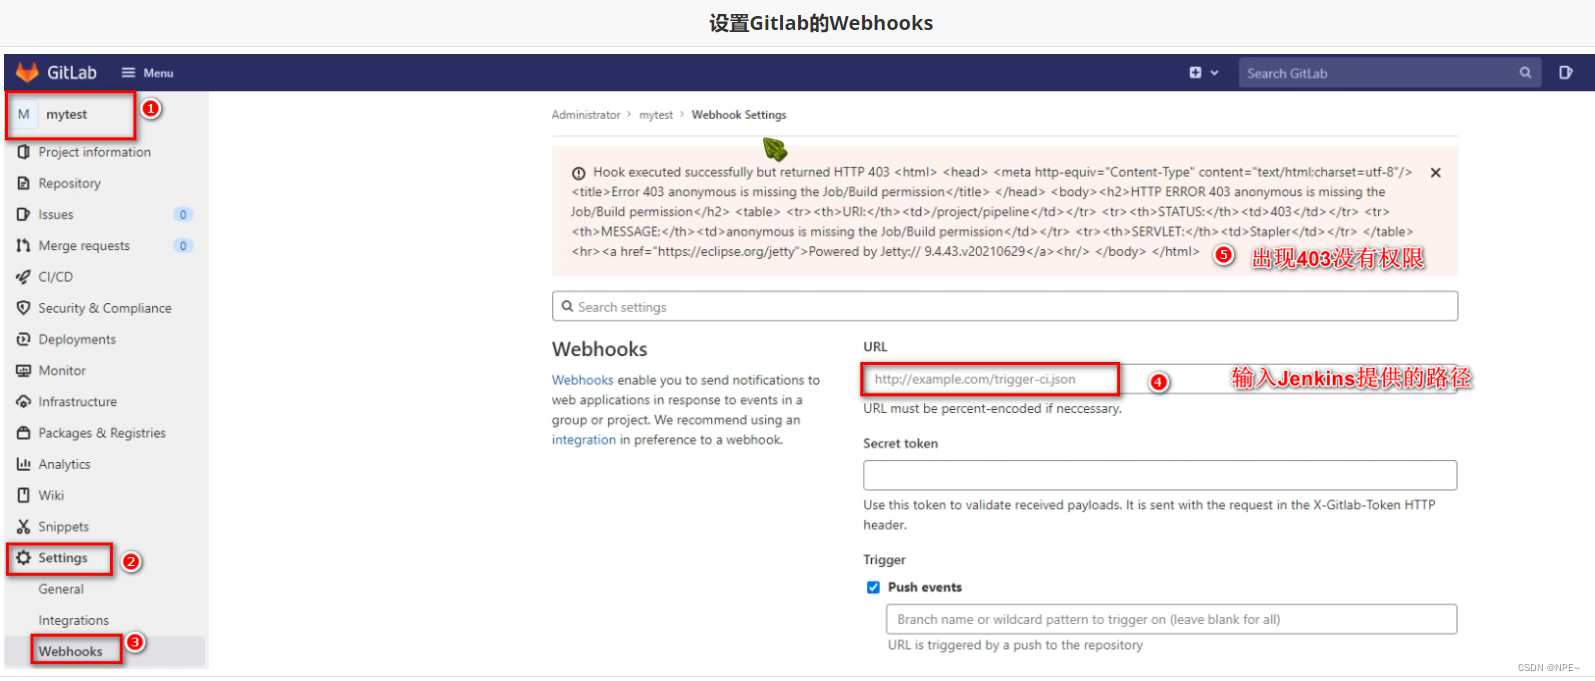Click the Infrastructure cloud icon

24,401
